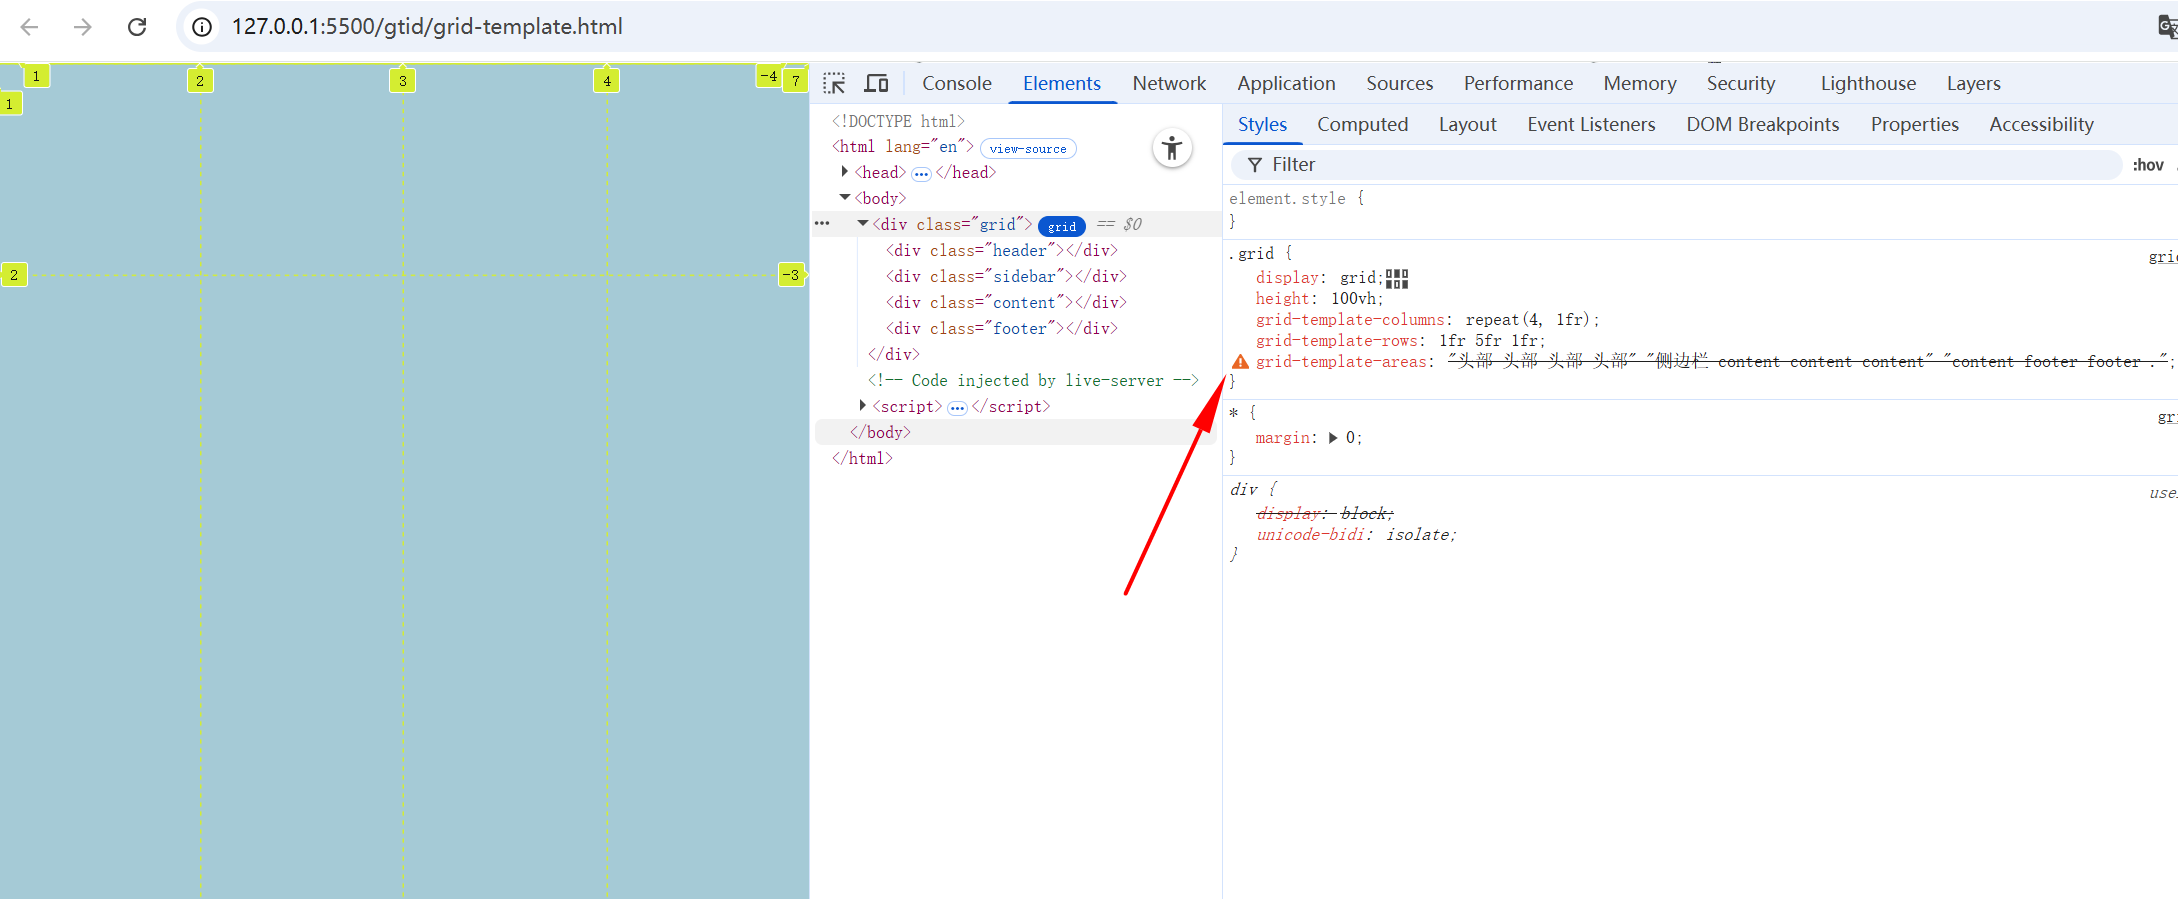Open the Properties pane tab
Screen dimensions: 2178x899
(1914, 124)
